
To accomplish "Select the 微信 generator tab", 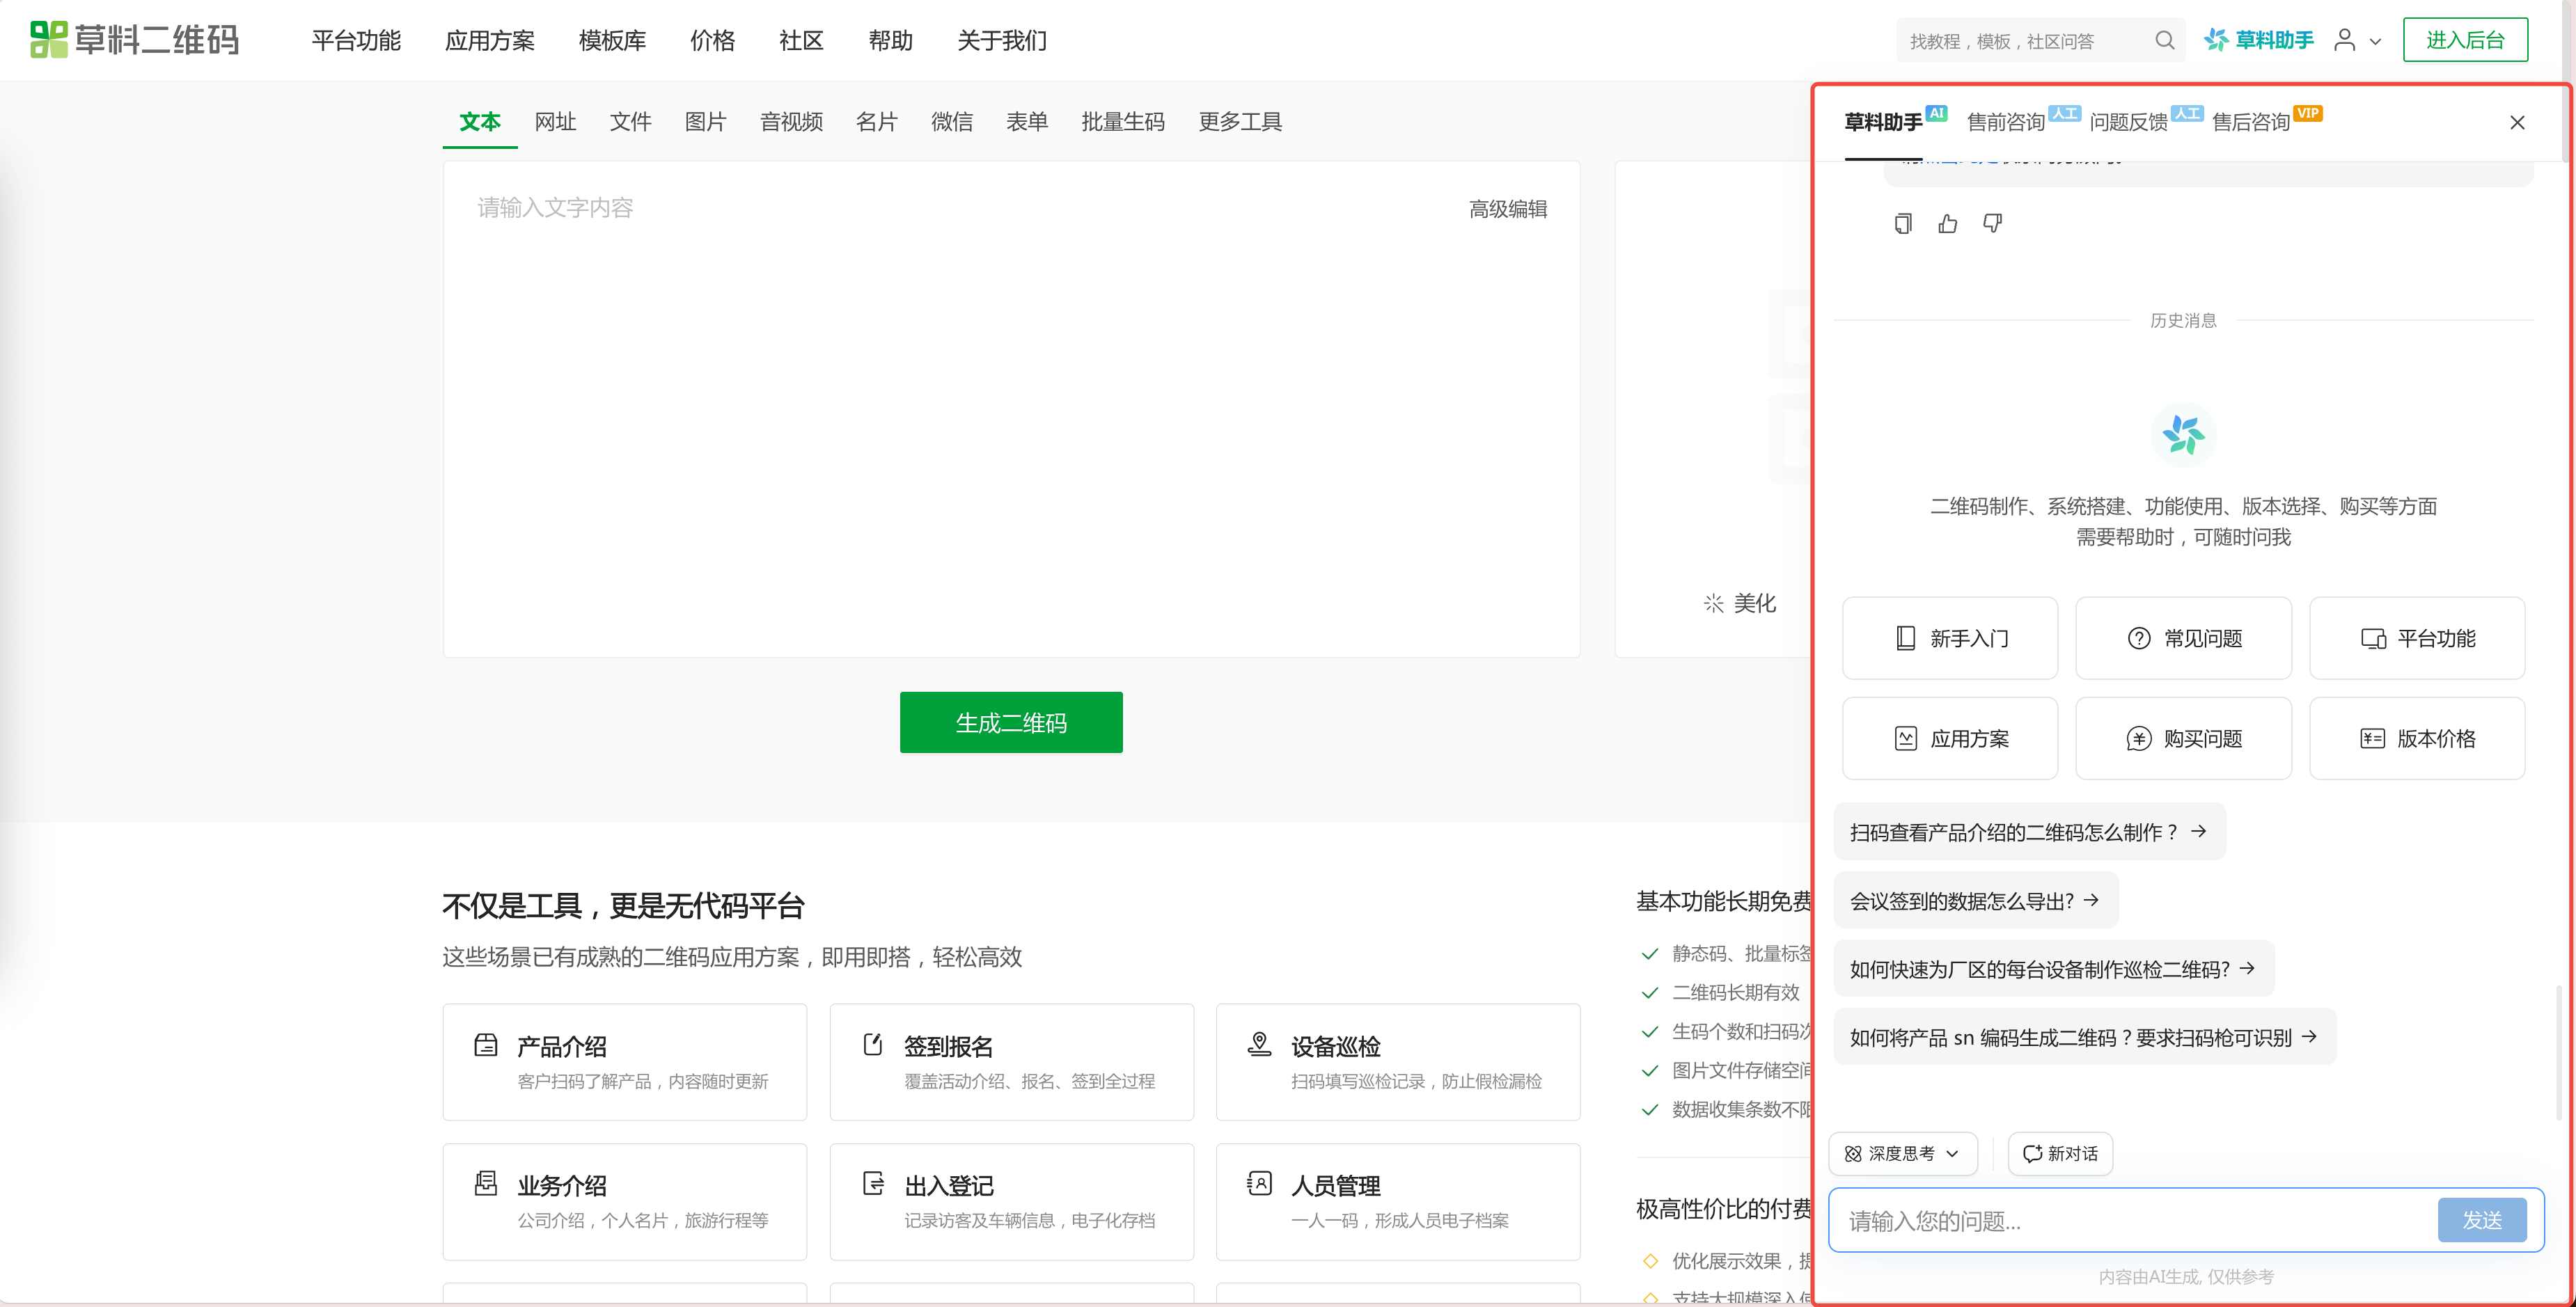I will point(951,122).
